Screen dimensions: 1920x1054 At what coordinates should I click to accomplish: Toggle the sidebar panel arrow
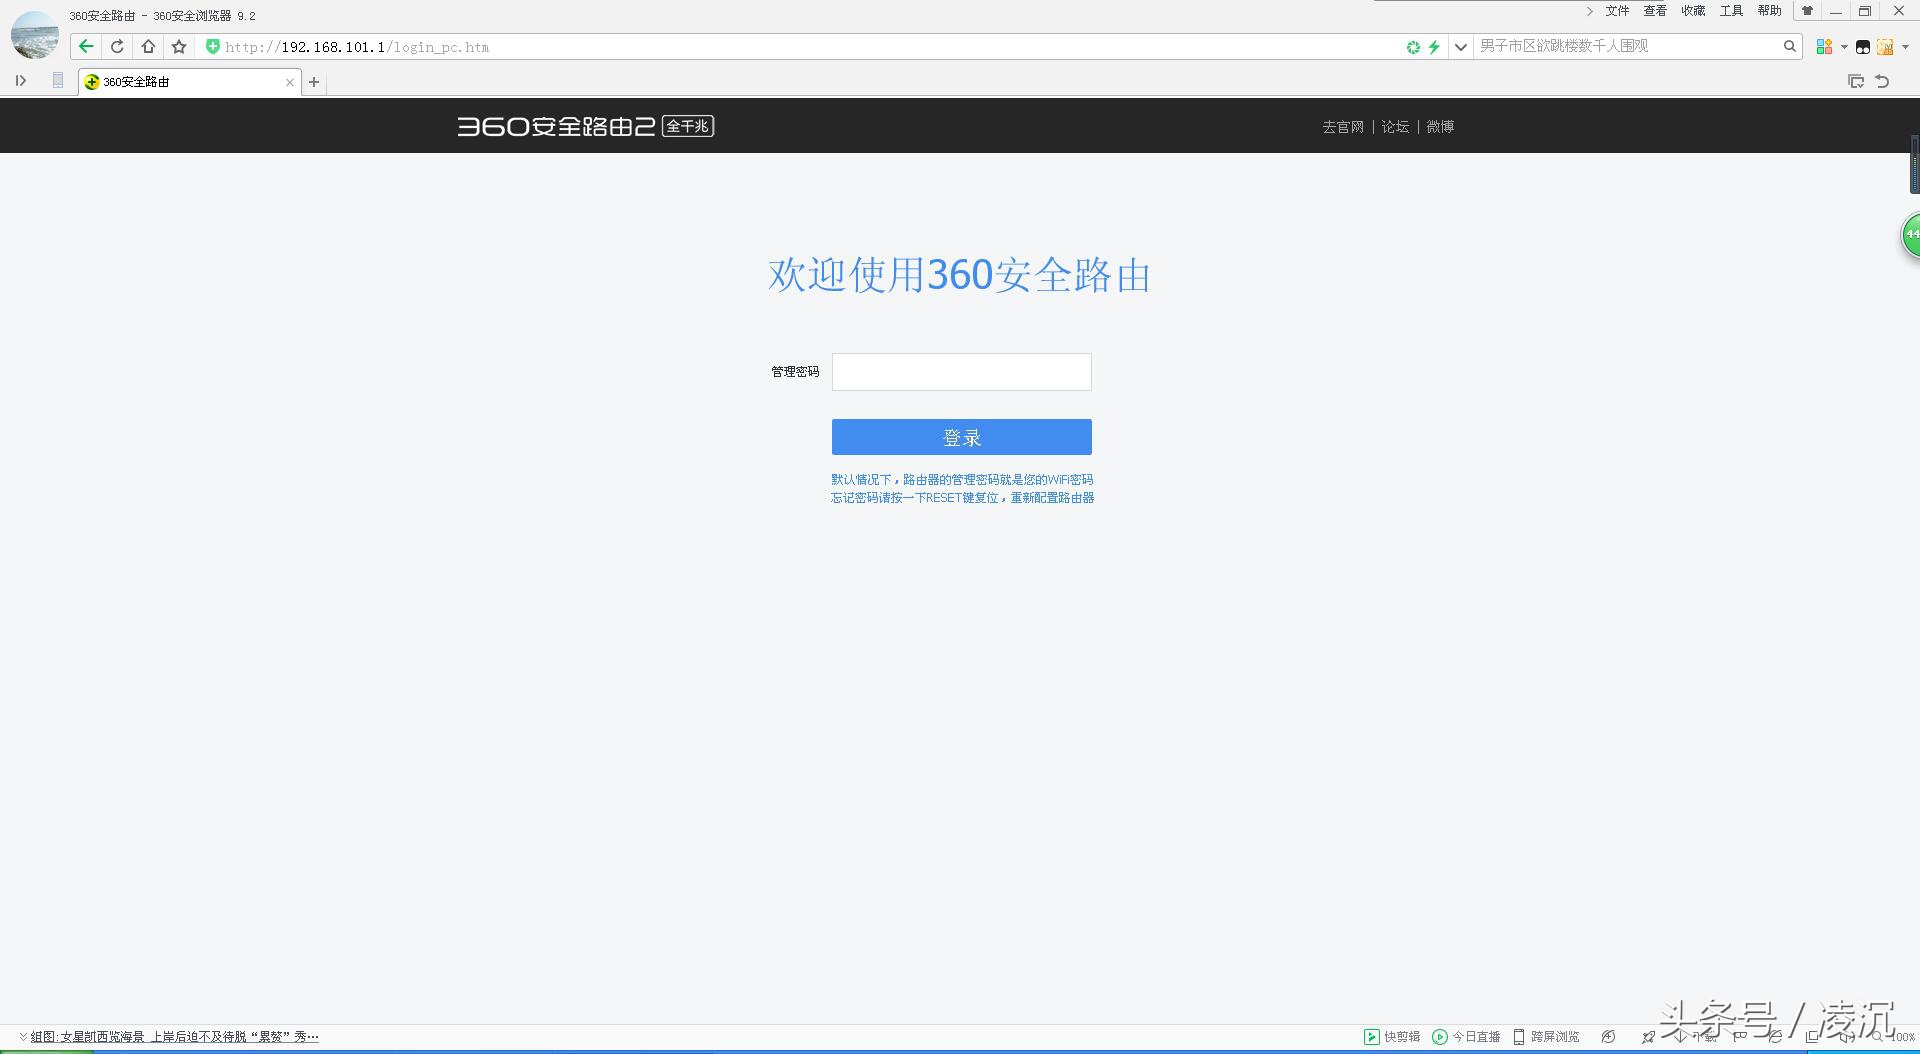point(21,81)
